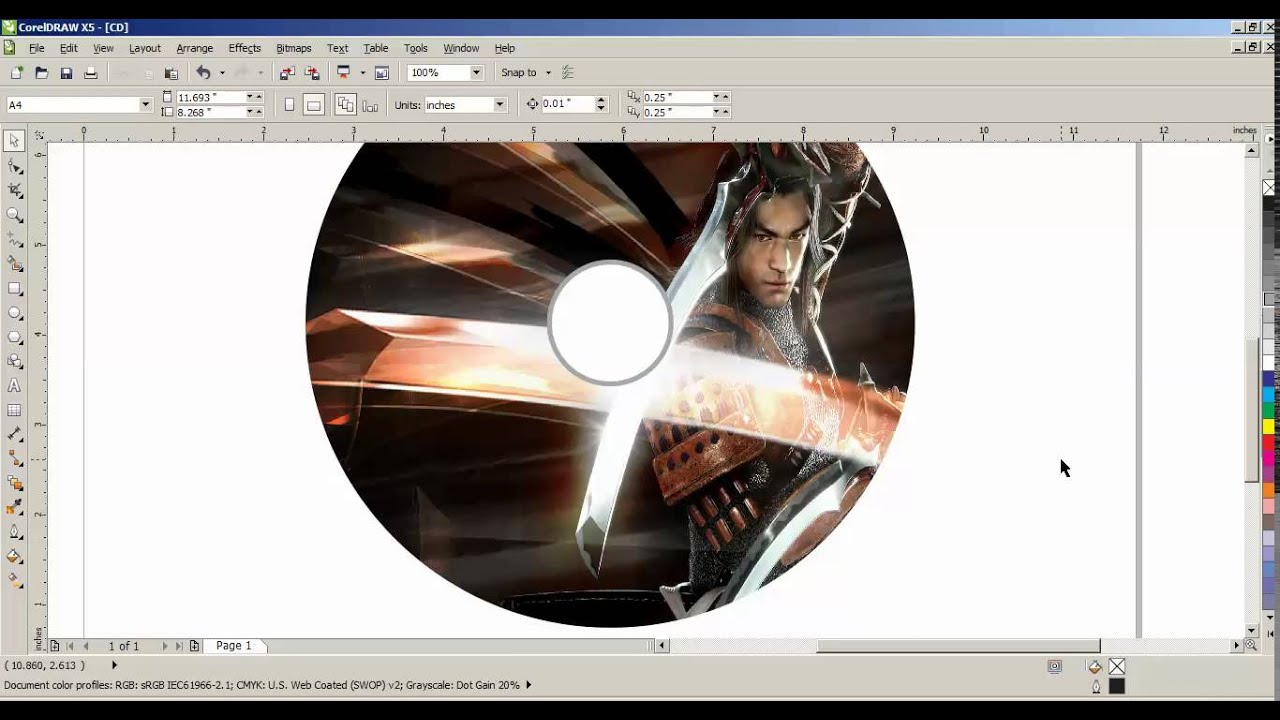Select the Crop tool
Screen dimensions: 1280x720
[x=15, y=190]
